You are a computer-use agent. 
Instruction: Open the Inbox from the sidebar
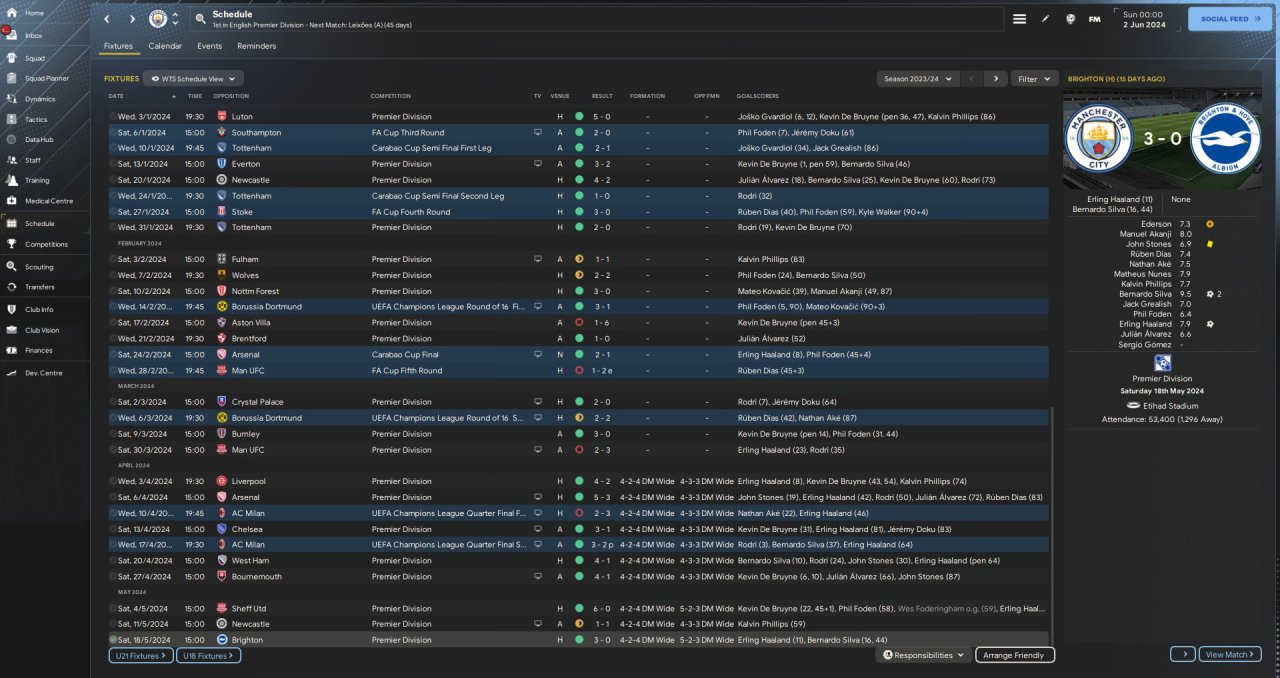tap(34, 36)
